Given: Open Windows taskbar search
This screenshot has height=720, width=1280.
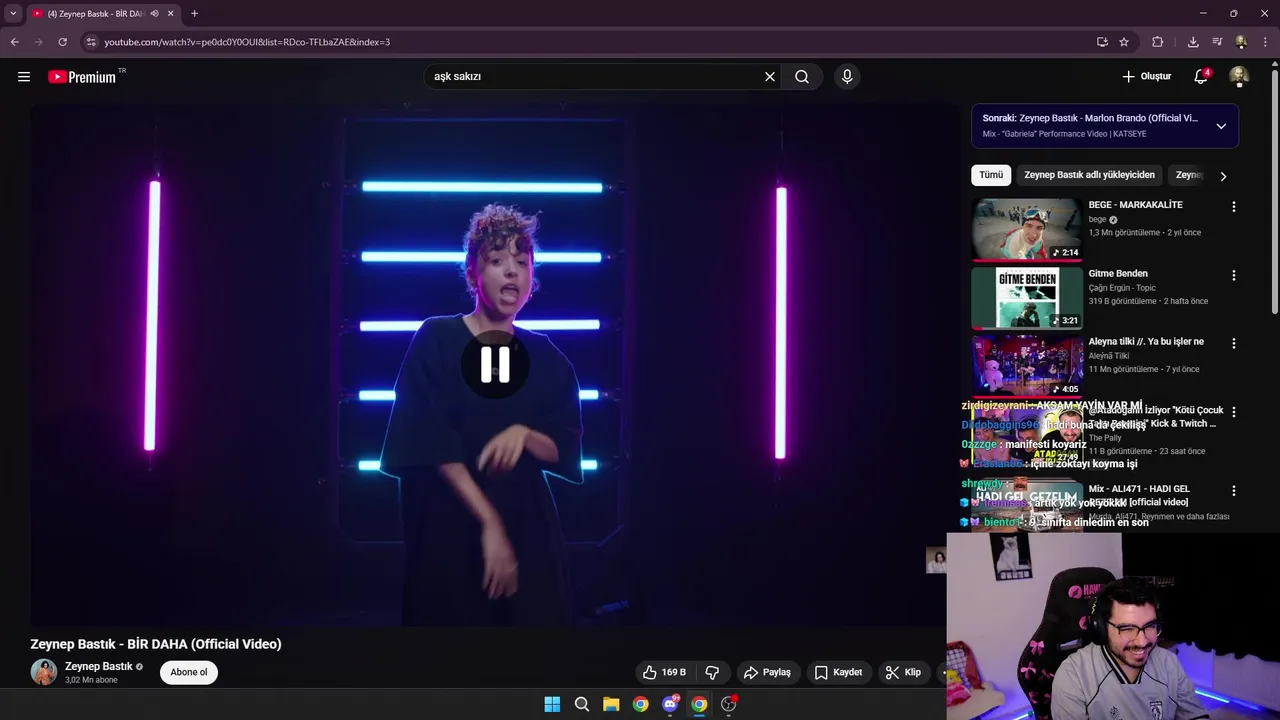Looking at the screenshot, I should tap(581, 704).
